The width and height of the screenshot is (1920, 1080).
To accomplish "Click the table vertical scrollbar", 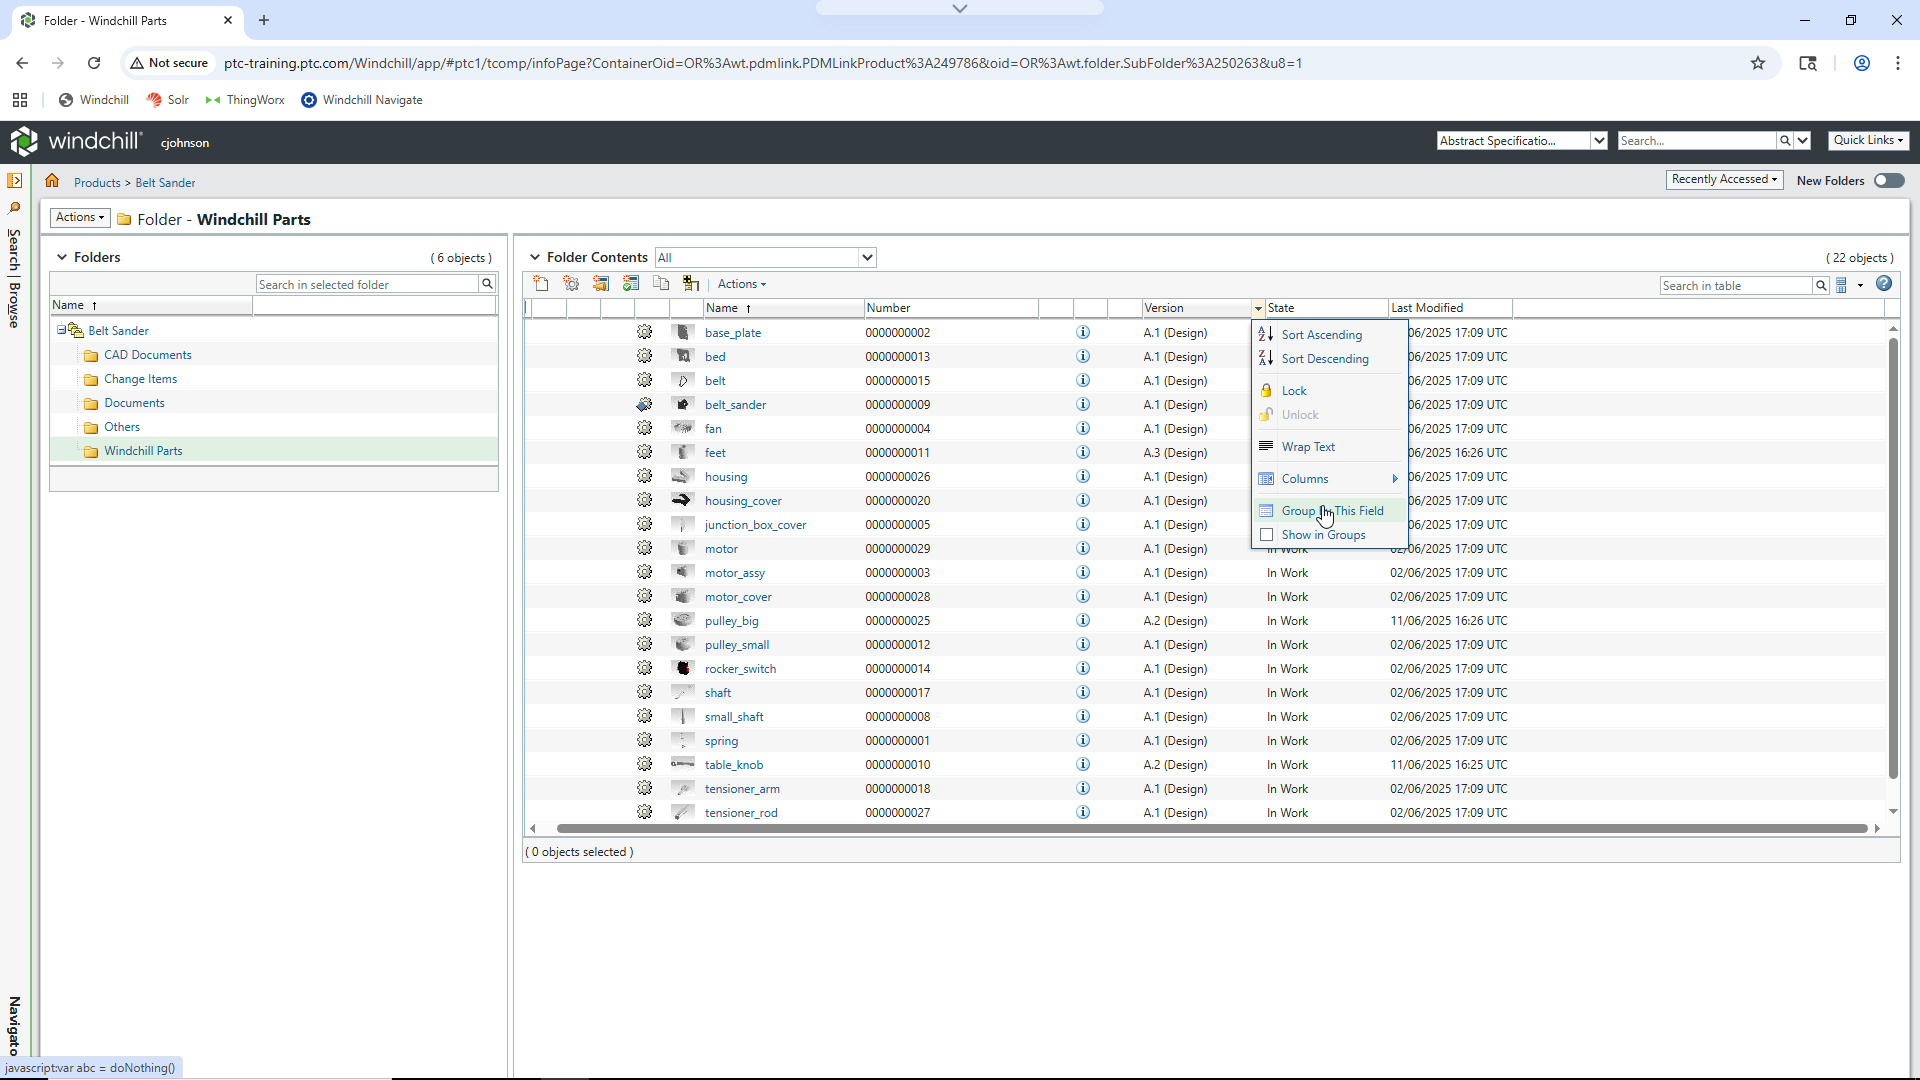I will pyautogui.click(x=1893, y=558).
